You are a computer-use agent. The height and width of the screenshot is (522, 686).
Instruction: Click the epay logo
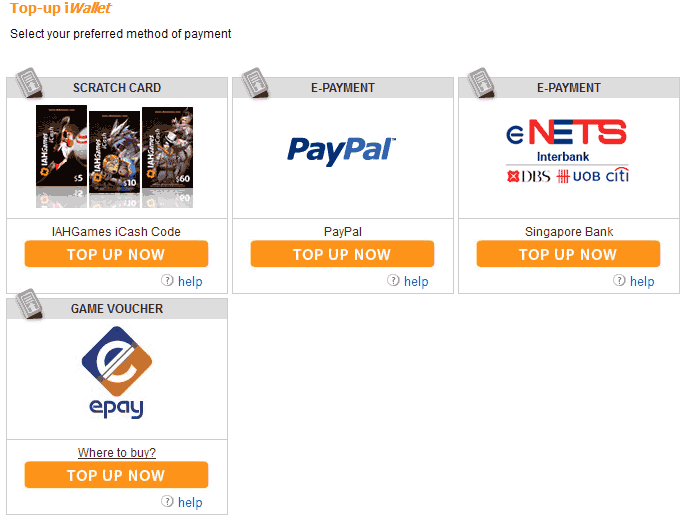(116, 372)
